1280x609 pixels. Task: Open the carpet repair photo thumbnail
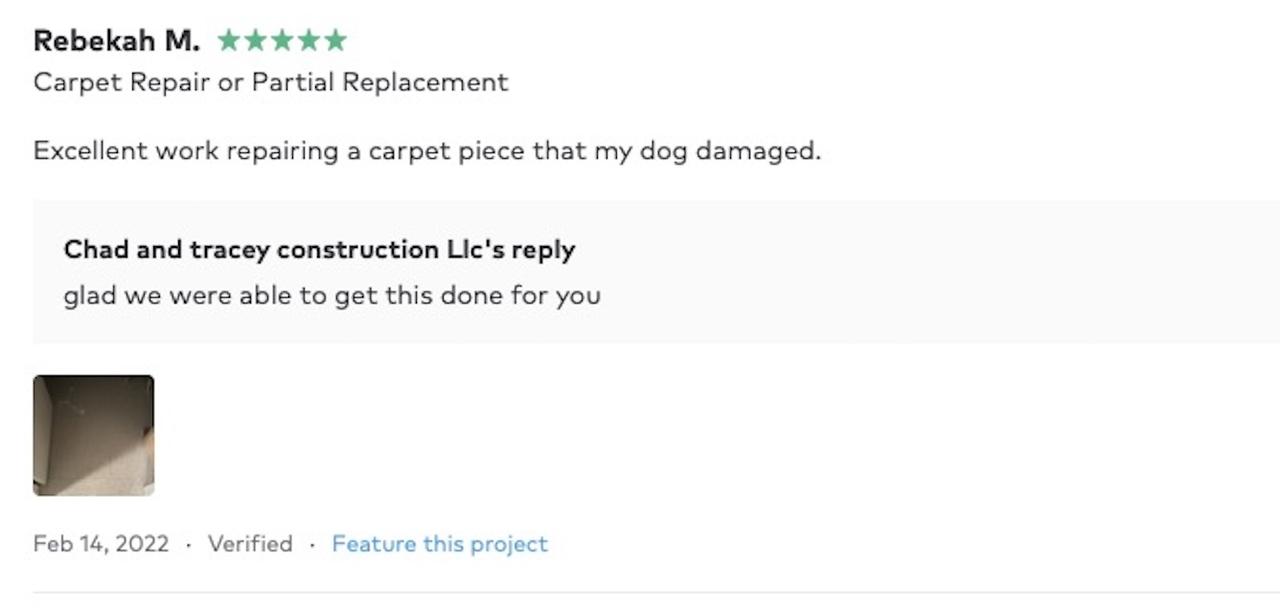(x=94, y=435)
